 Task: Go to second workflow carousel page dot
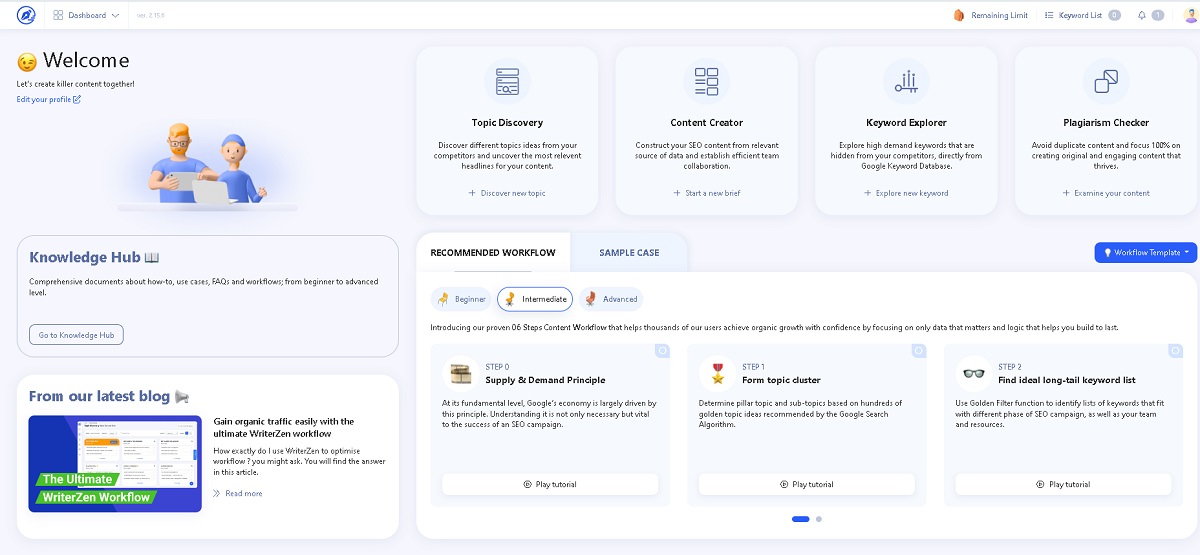click(x=819, y=519)
